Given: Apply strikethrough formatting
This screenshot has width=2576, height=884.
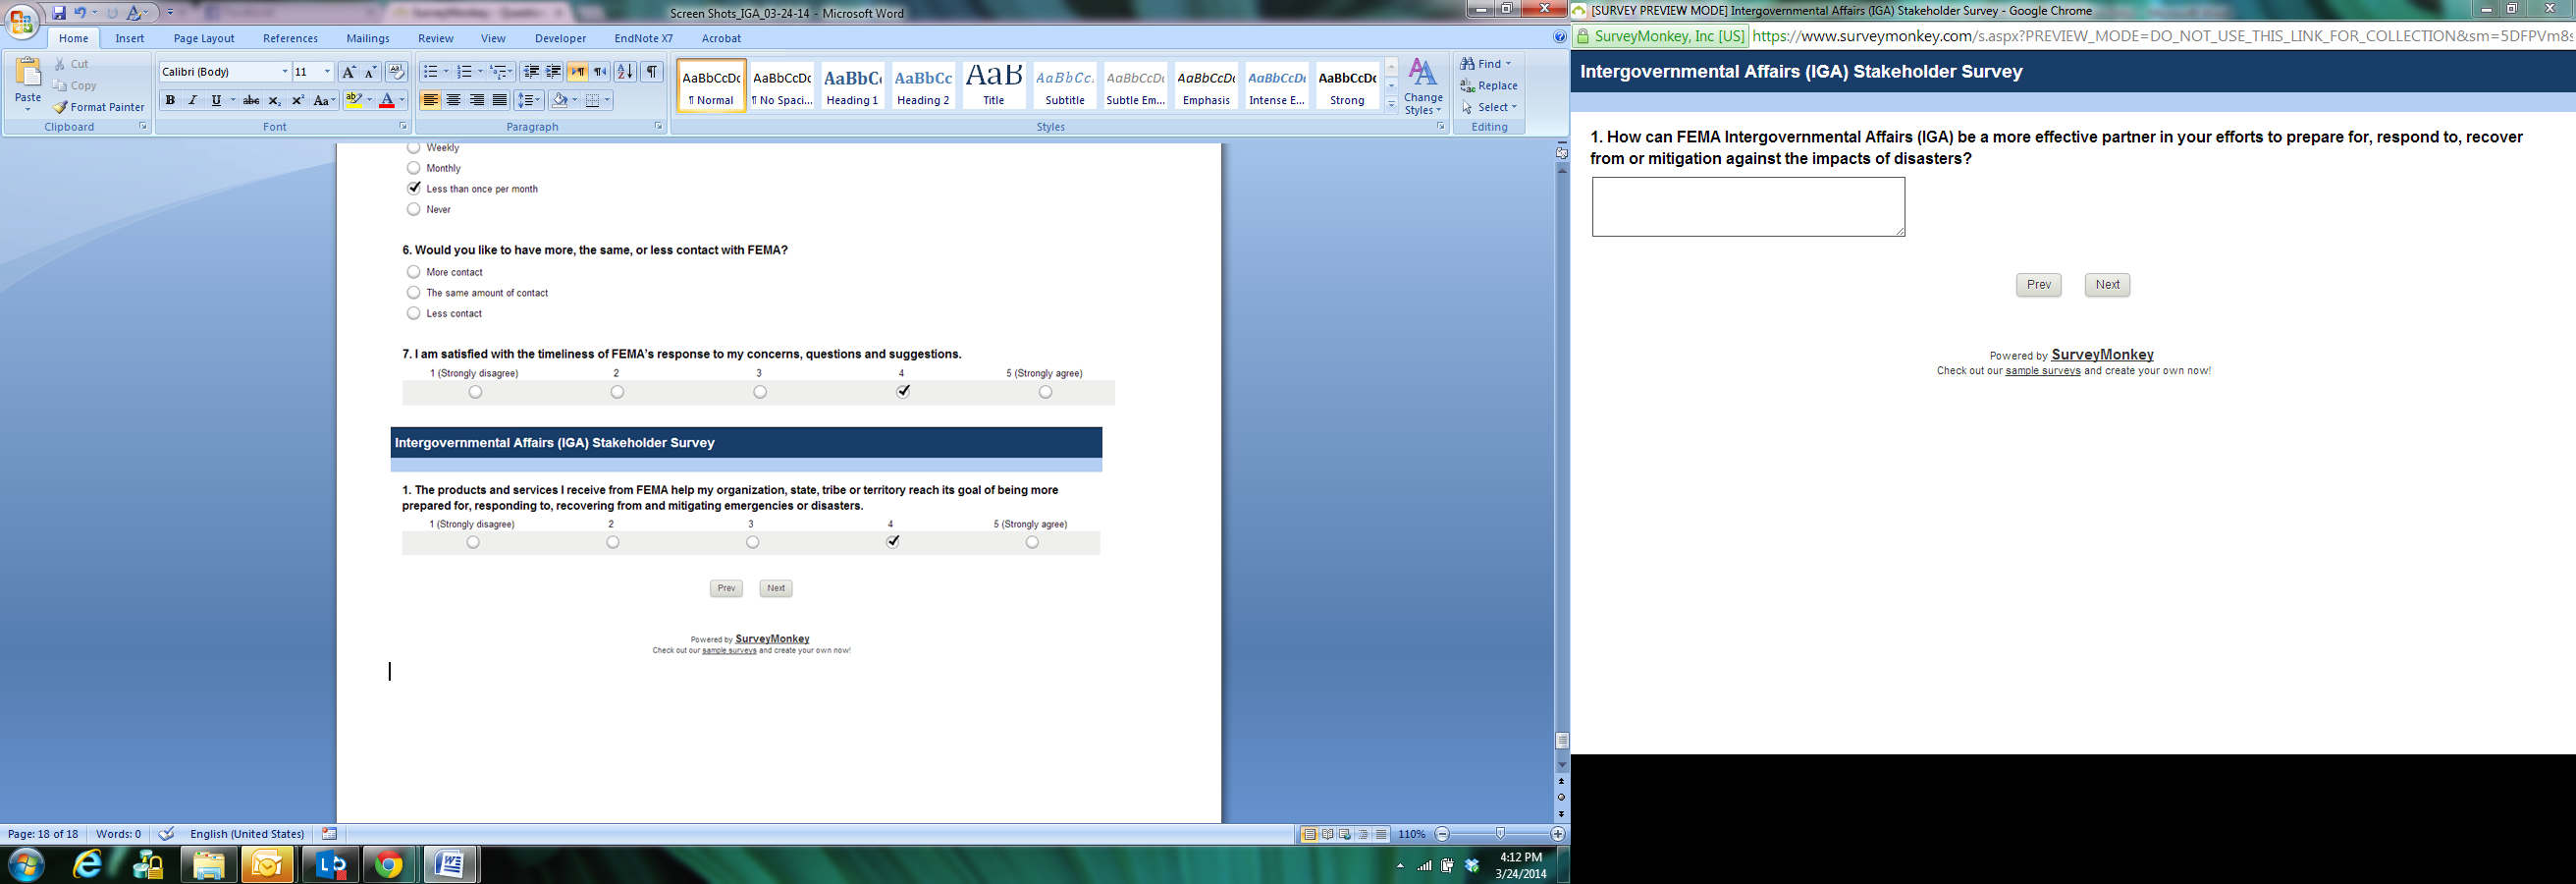Looking at the screenshot, I should point(251,100).
